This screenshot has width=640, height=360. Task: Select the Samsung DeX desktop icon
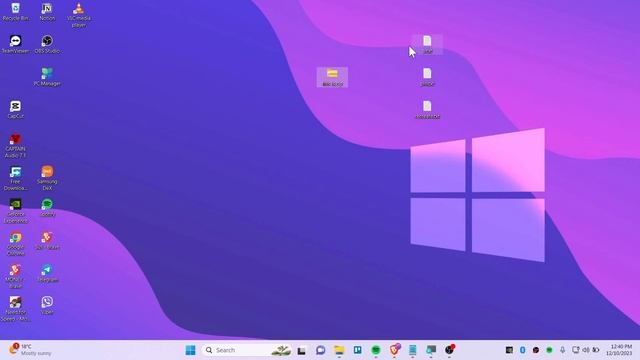pyautogui.click(x=47, y=178)
